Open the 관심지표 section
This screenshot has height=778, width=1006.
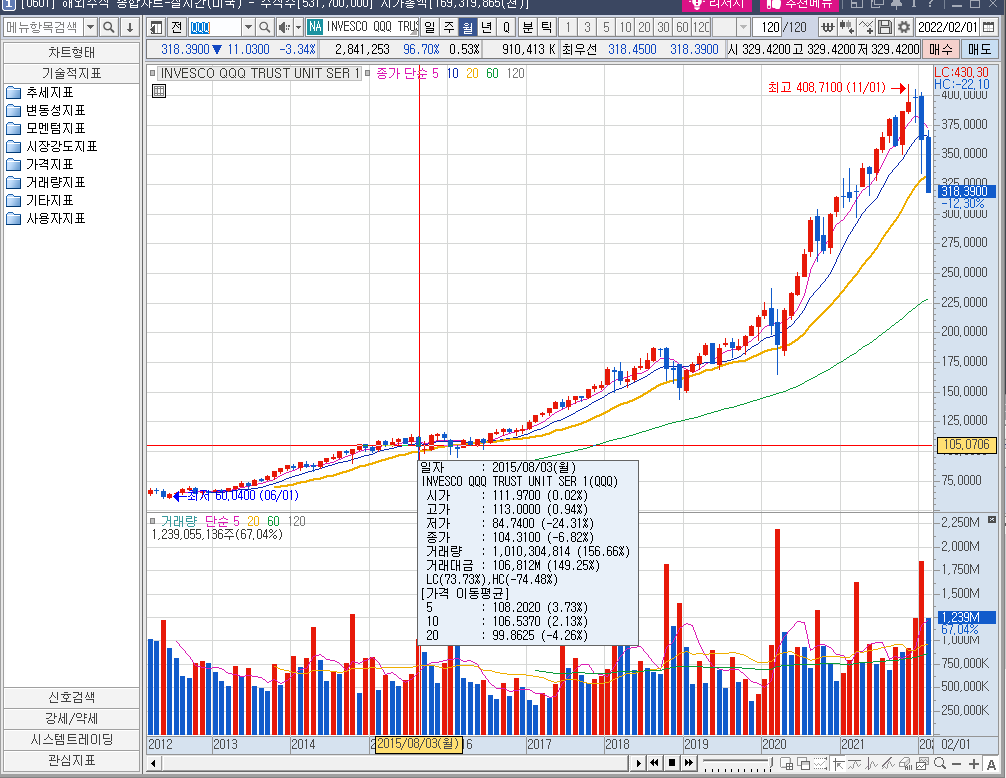(71, 761)
